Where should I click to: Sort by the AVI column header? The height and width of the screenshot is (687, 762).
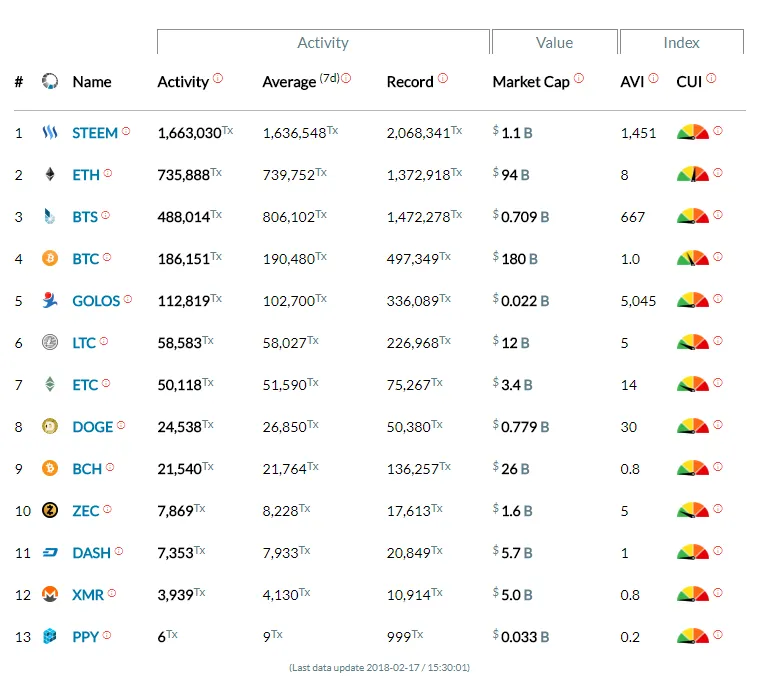[x=632, y=82]
